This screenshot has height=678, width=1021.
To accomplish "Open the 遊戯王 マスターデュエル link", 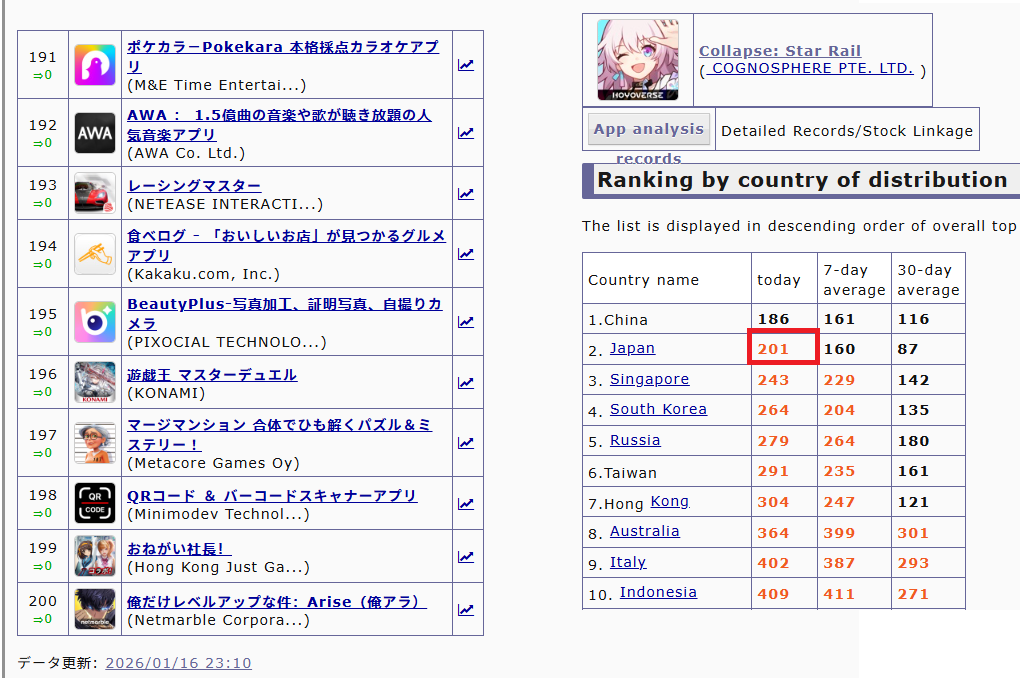I will (212, 375).
